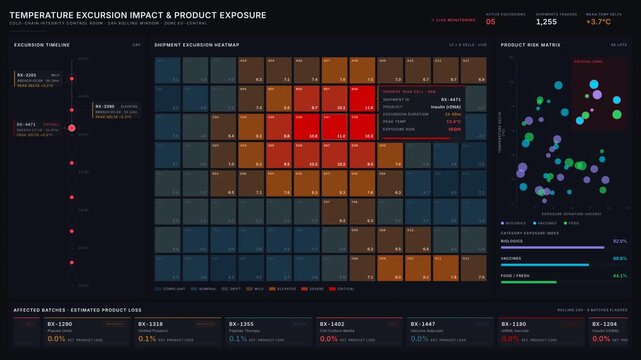Click the heatmap cell showing 10.8
The height and width of the screenshot is (360, 641).
pos(307,127)
